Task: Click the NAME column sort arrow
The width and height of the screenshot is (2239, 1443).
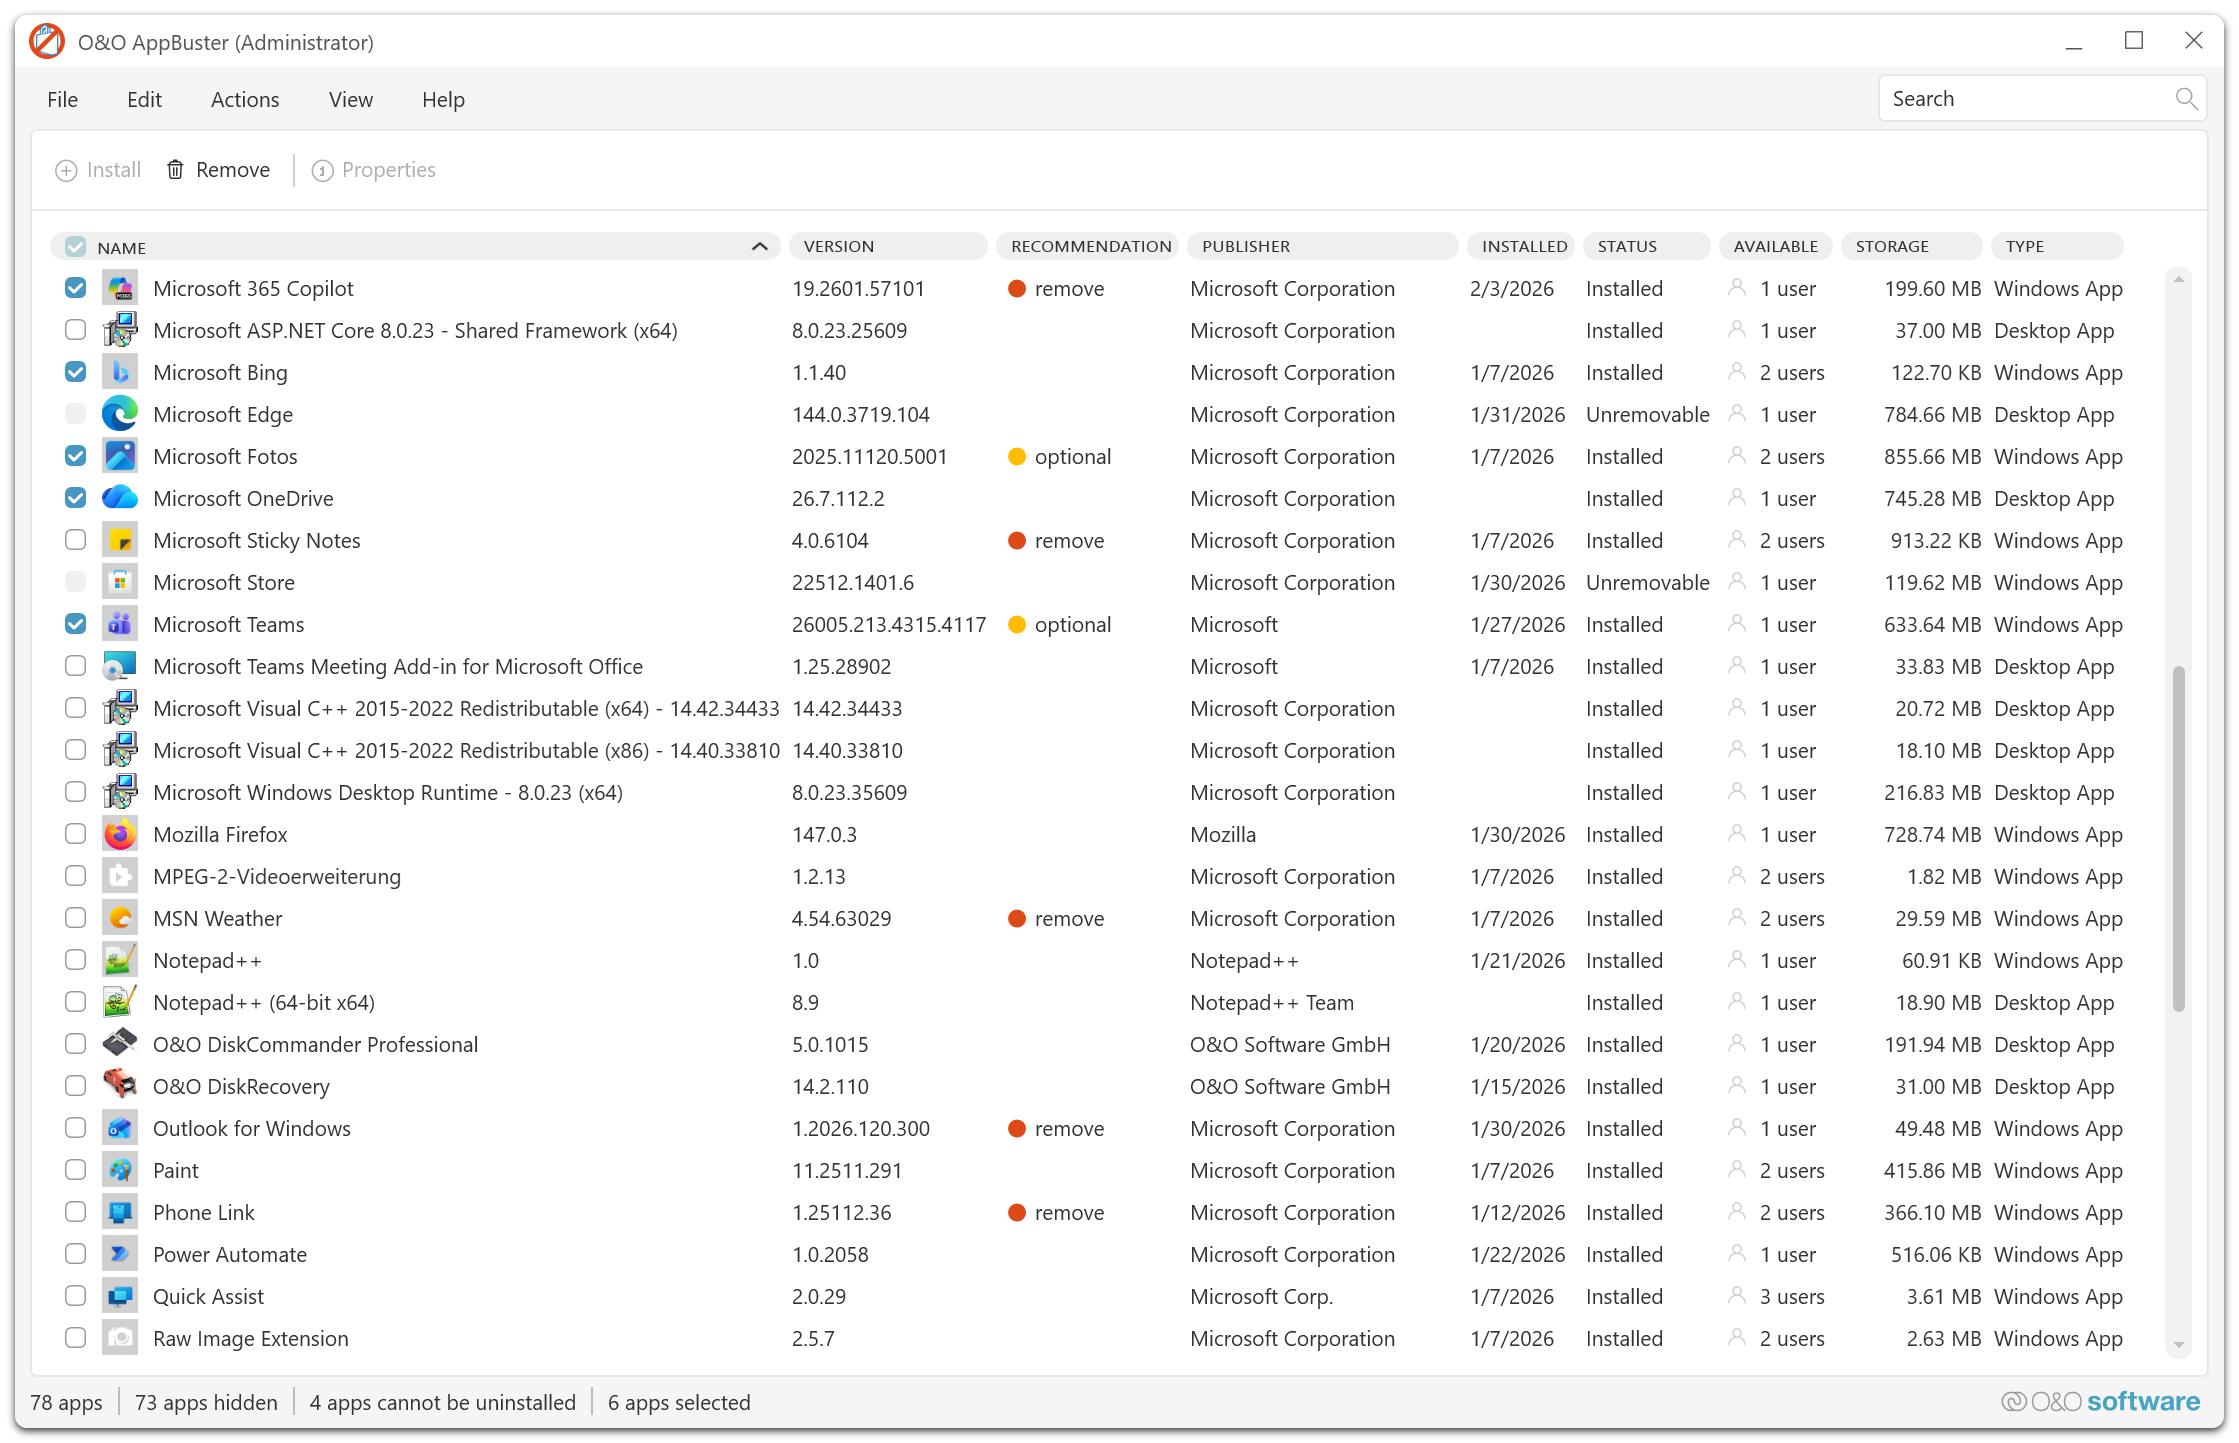Action: click(x=759, y=247)
